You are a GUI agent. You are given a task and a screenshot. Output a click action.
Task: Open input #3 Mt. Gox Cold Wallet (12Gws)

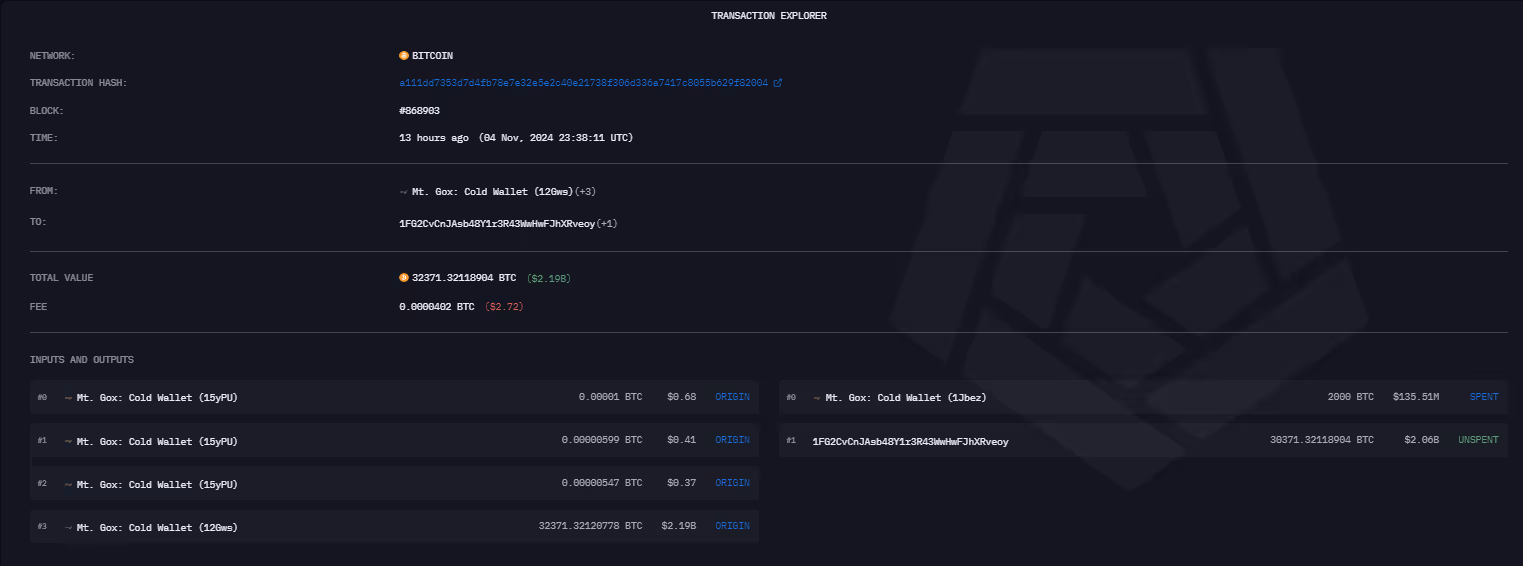(156, 527)
